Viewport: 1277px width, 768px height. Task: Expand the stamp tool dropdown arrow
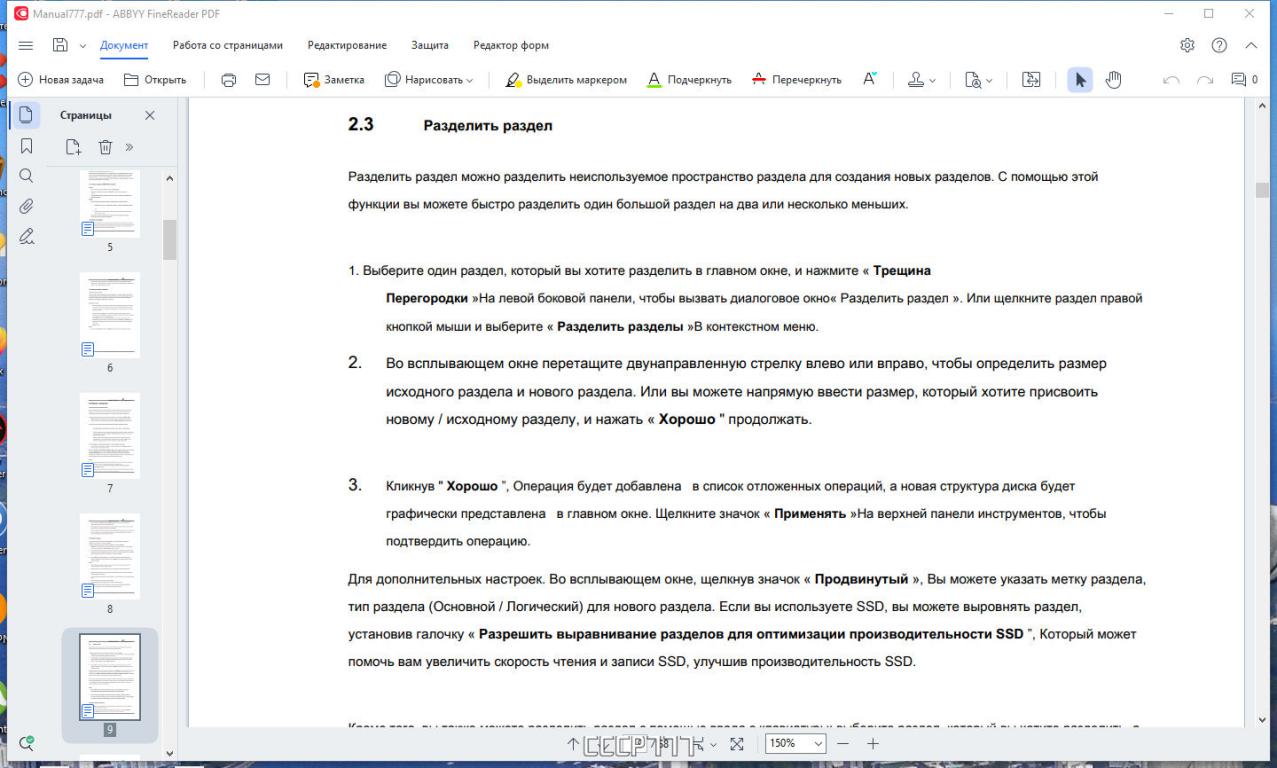[x=933, y=80]
